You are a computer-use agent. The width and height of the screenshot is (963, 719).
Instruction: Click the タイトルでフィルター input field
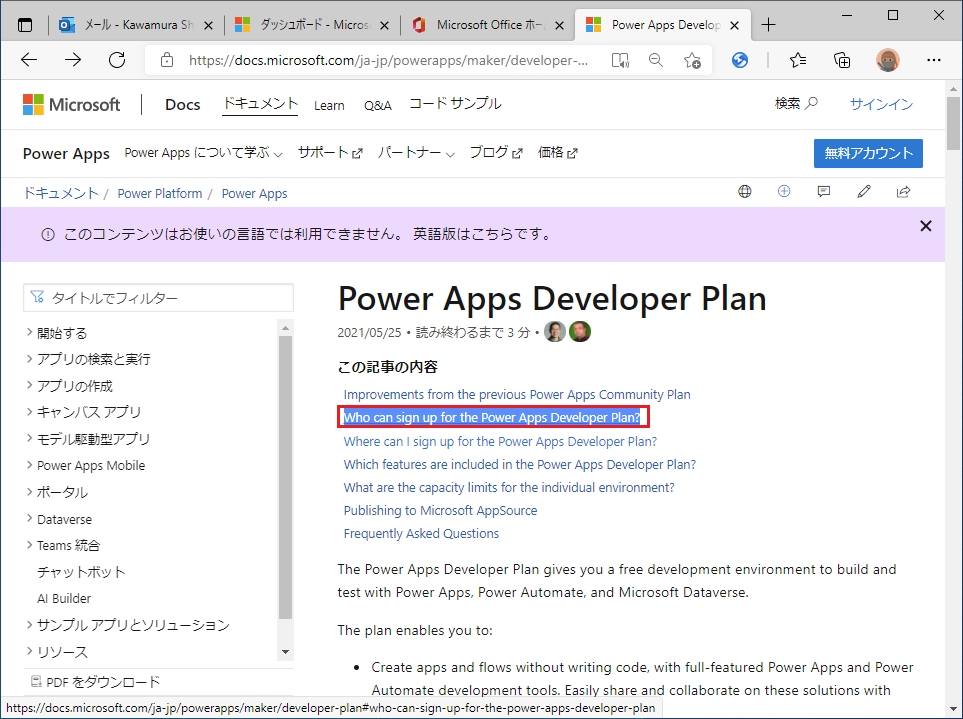click(x=158, y=298)
